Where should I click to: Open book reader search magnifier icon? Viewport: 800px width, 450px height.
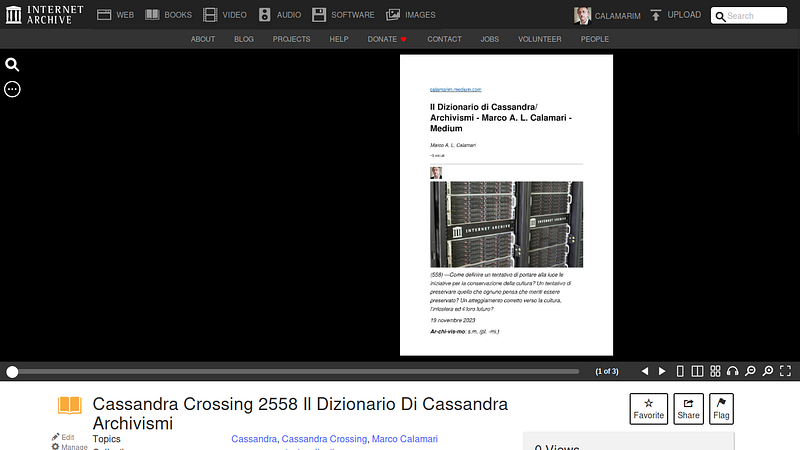(x=12, y=65)
